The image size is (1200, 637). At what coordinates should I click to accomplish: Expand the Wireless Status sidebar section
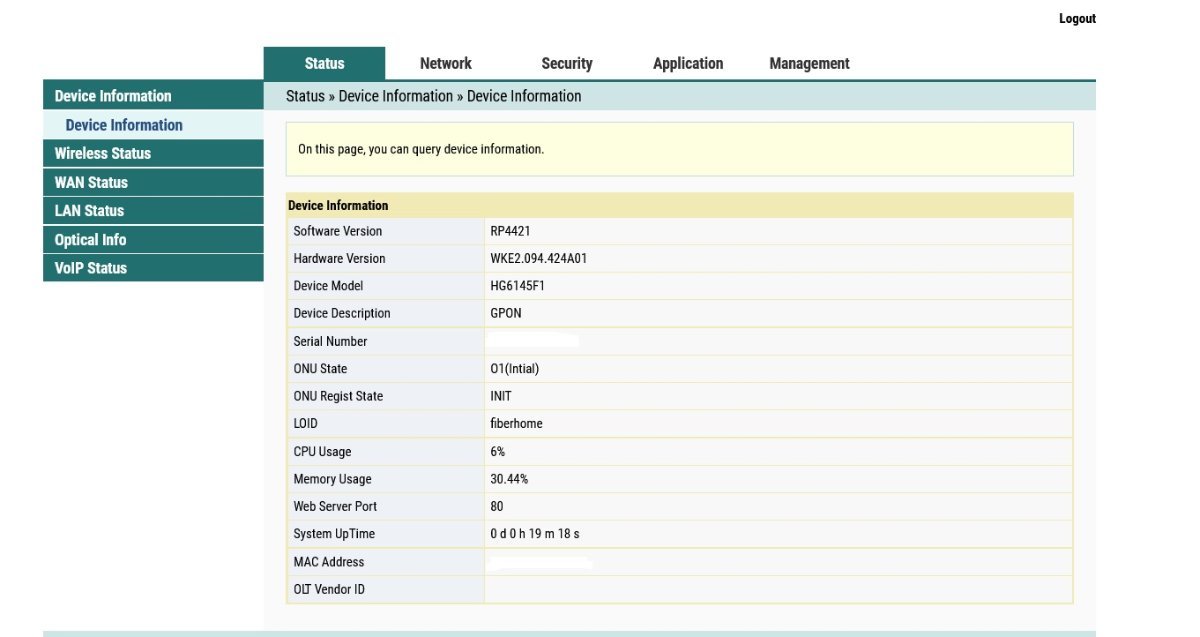pos(103,153)
